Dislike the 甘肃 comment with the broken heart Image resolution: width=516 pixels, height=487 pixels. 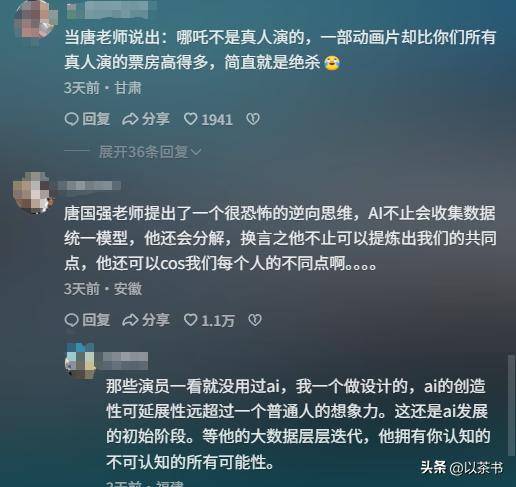(x=253, y=119)
